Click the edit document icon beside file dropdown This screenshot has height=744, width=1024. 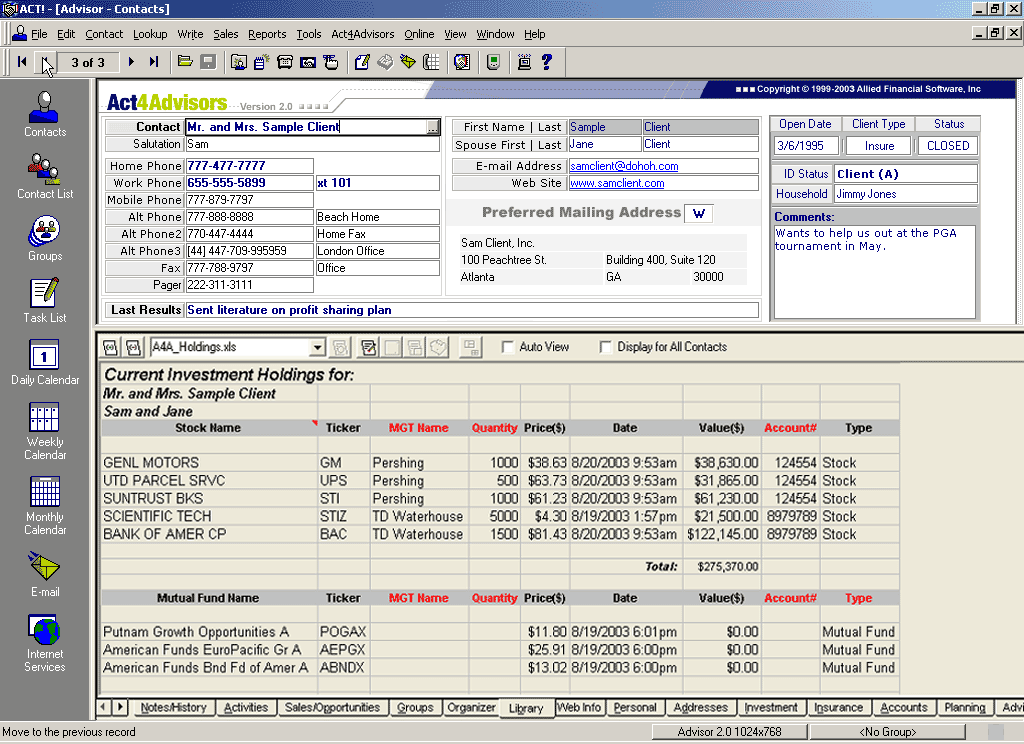(368, 348)
